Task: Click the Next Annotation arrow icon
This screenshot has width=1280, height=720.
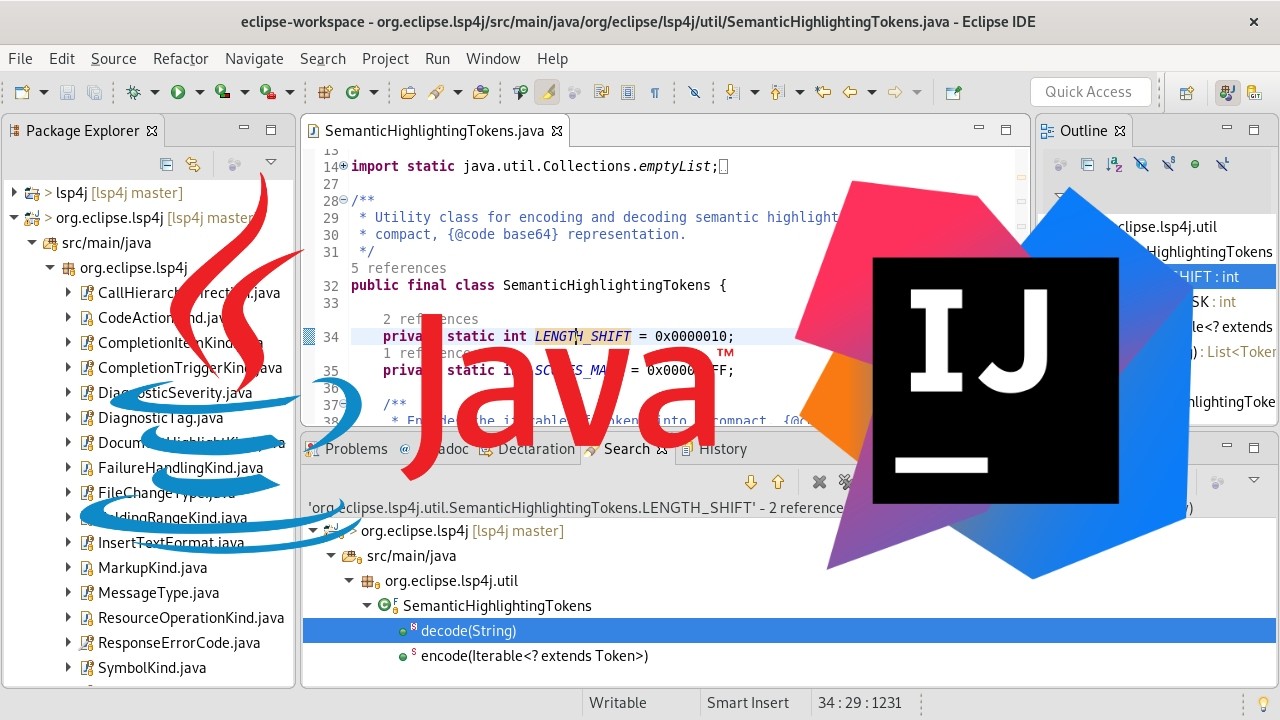Action: point(731,92)
